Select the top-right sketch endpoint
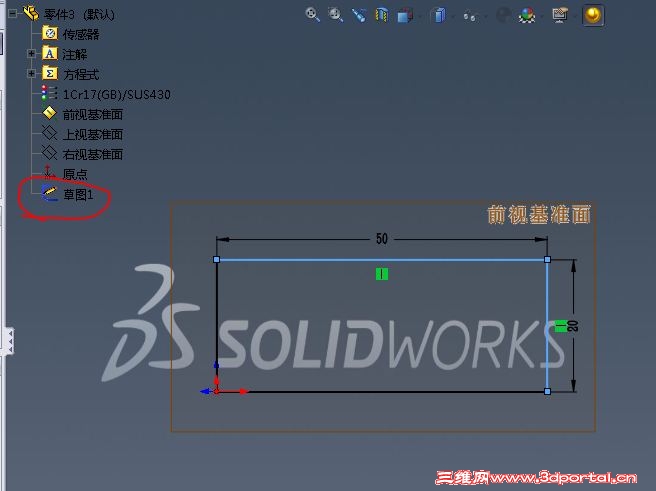The image size is (656, 491). (x=547, y=260)
